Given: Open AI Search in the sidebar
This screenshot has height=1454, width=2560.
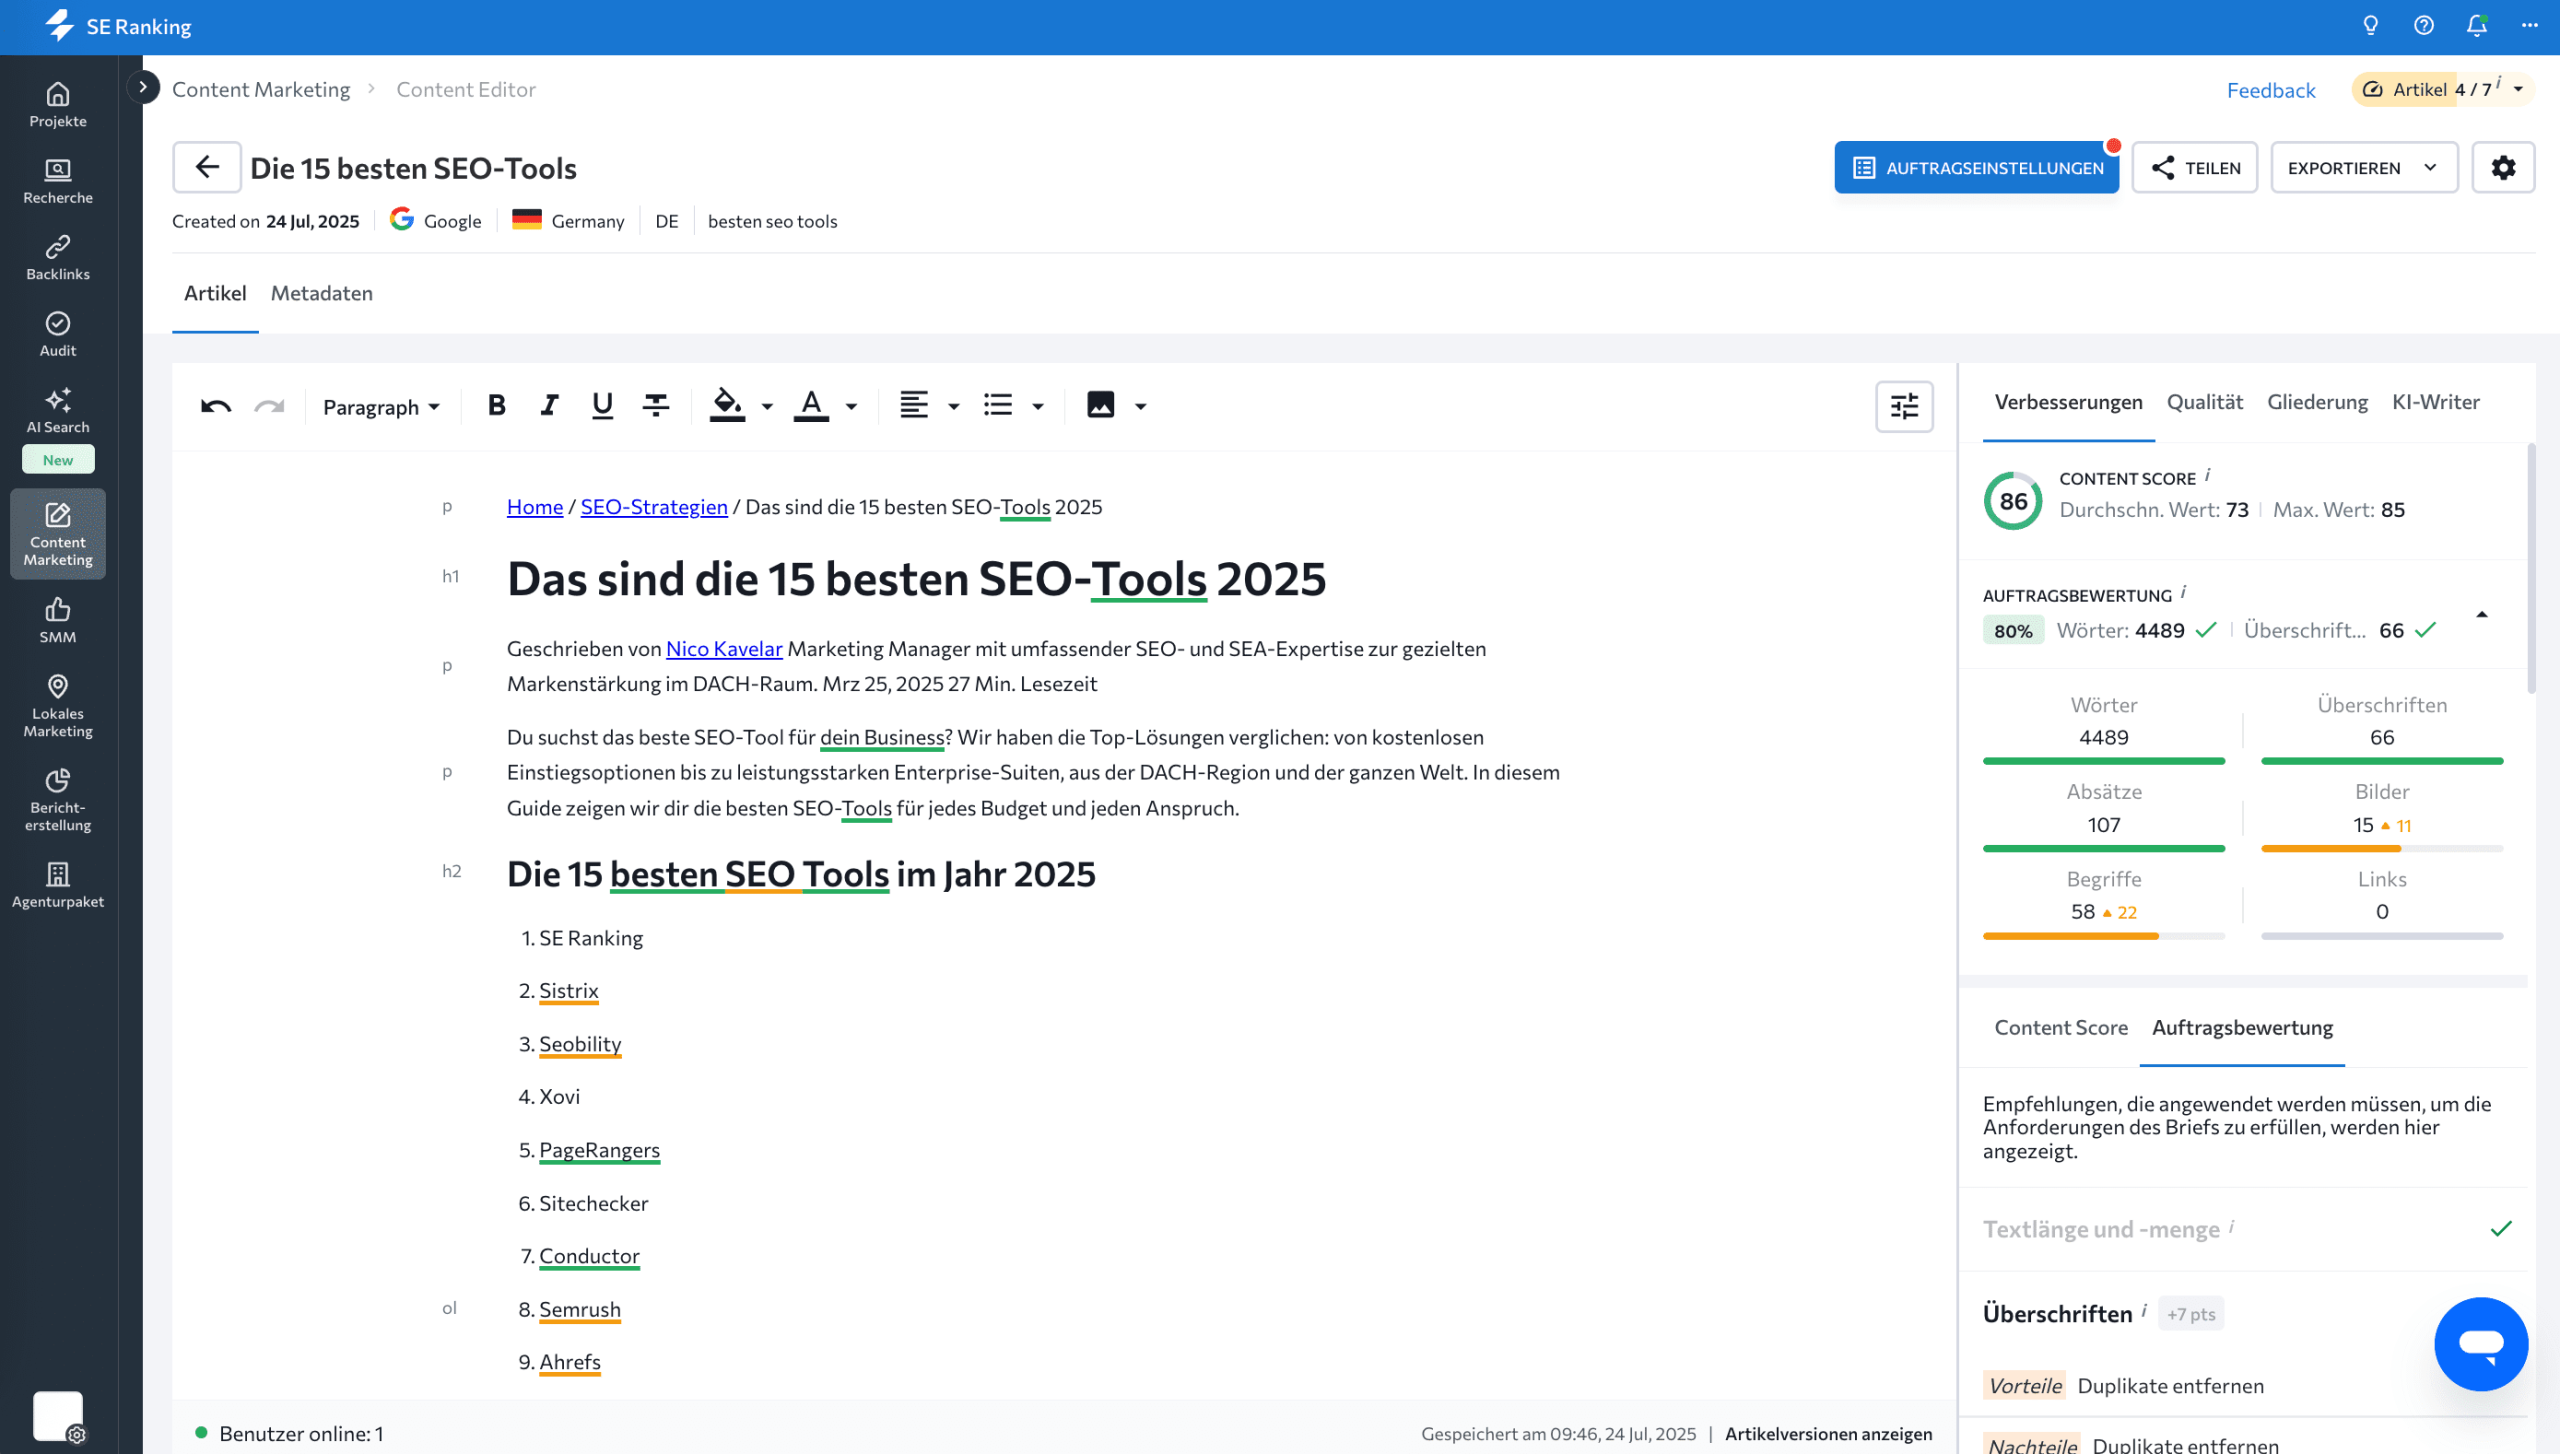Looking at the screenshot, I should tap(58, 411).
